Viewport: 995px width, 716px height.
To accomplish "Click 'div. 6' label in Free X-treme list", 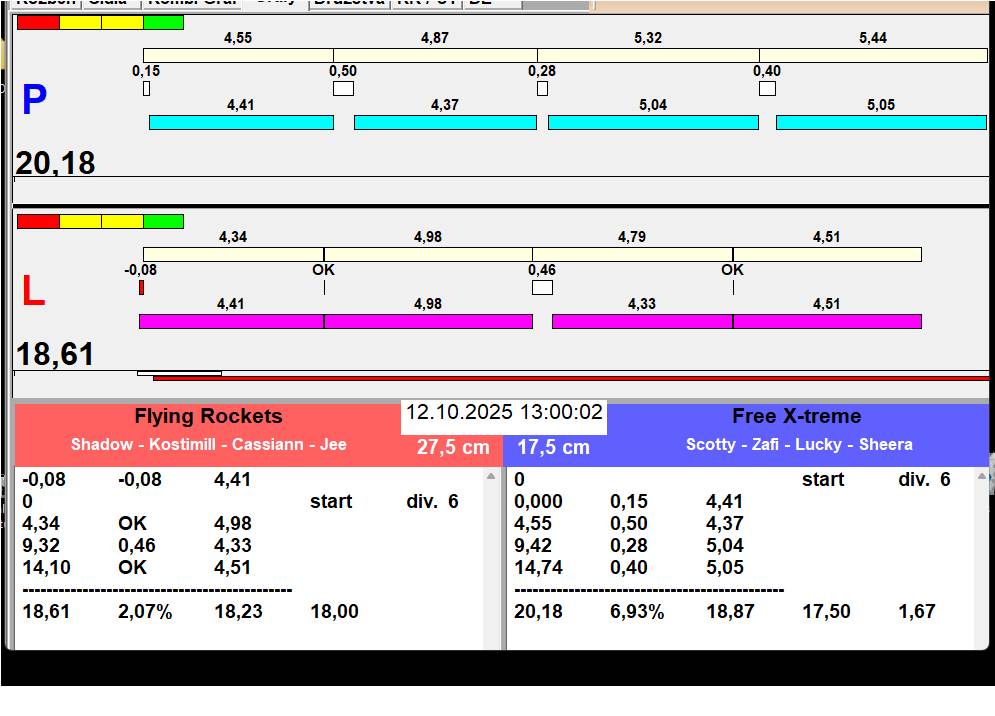I will [x=924, y=480].
